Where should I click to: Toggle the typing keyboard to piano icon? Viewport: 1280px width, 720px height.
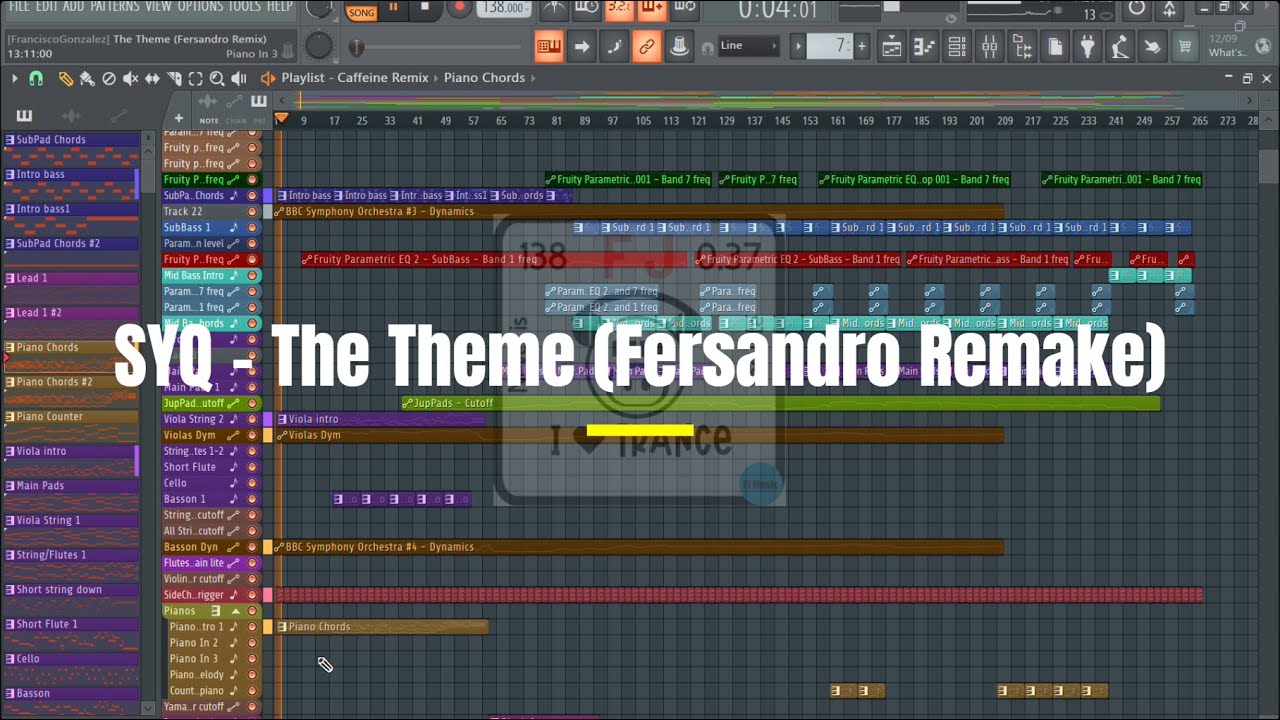548,46
